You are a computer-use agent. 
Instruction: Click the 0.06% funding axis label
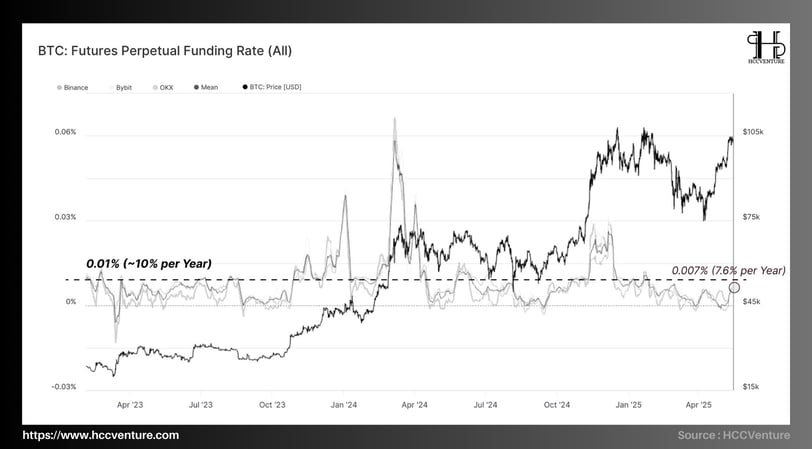[65, 132]
